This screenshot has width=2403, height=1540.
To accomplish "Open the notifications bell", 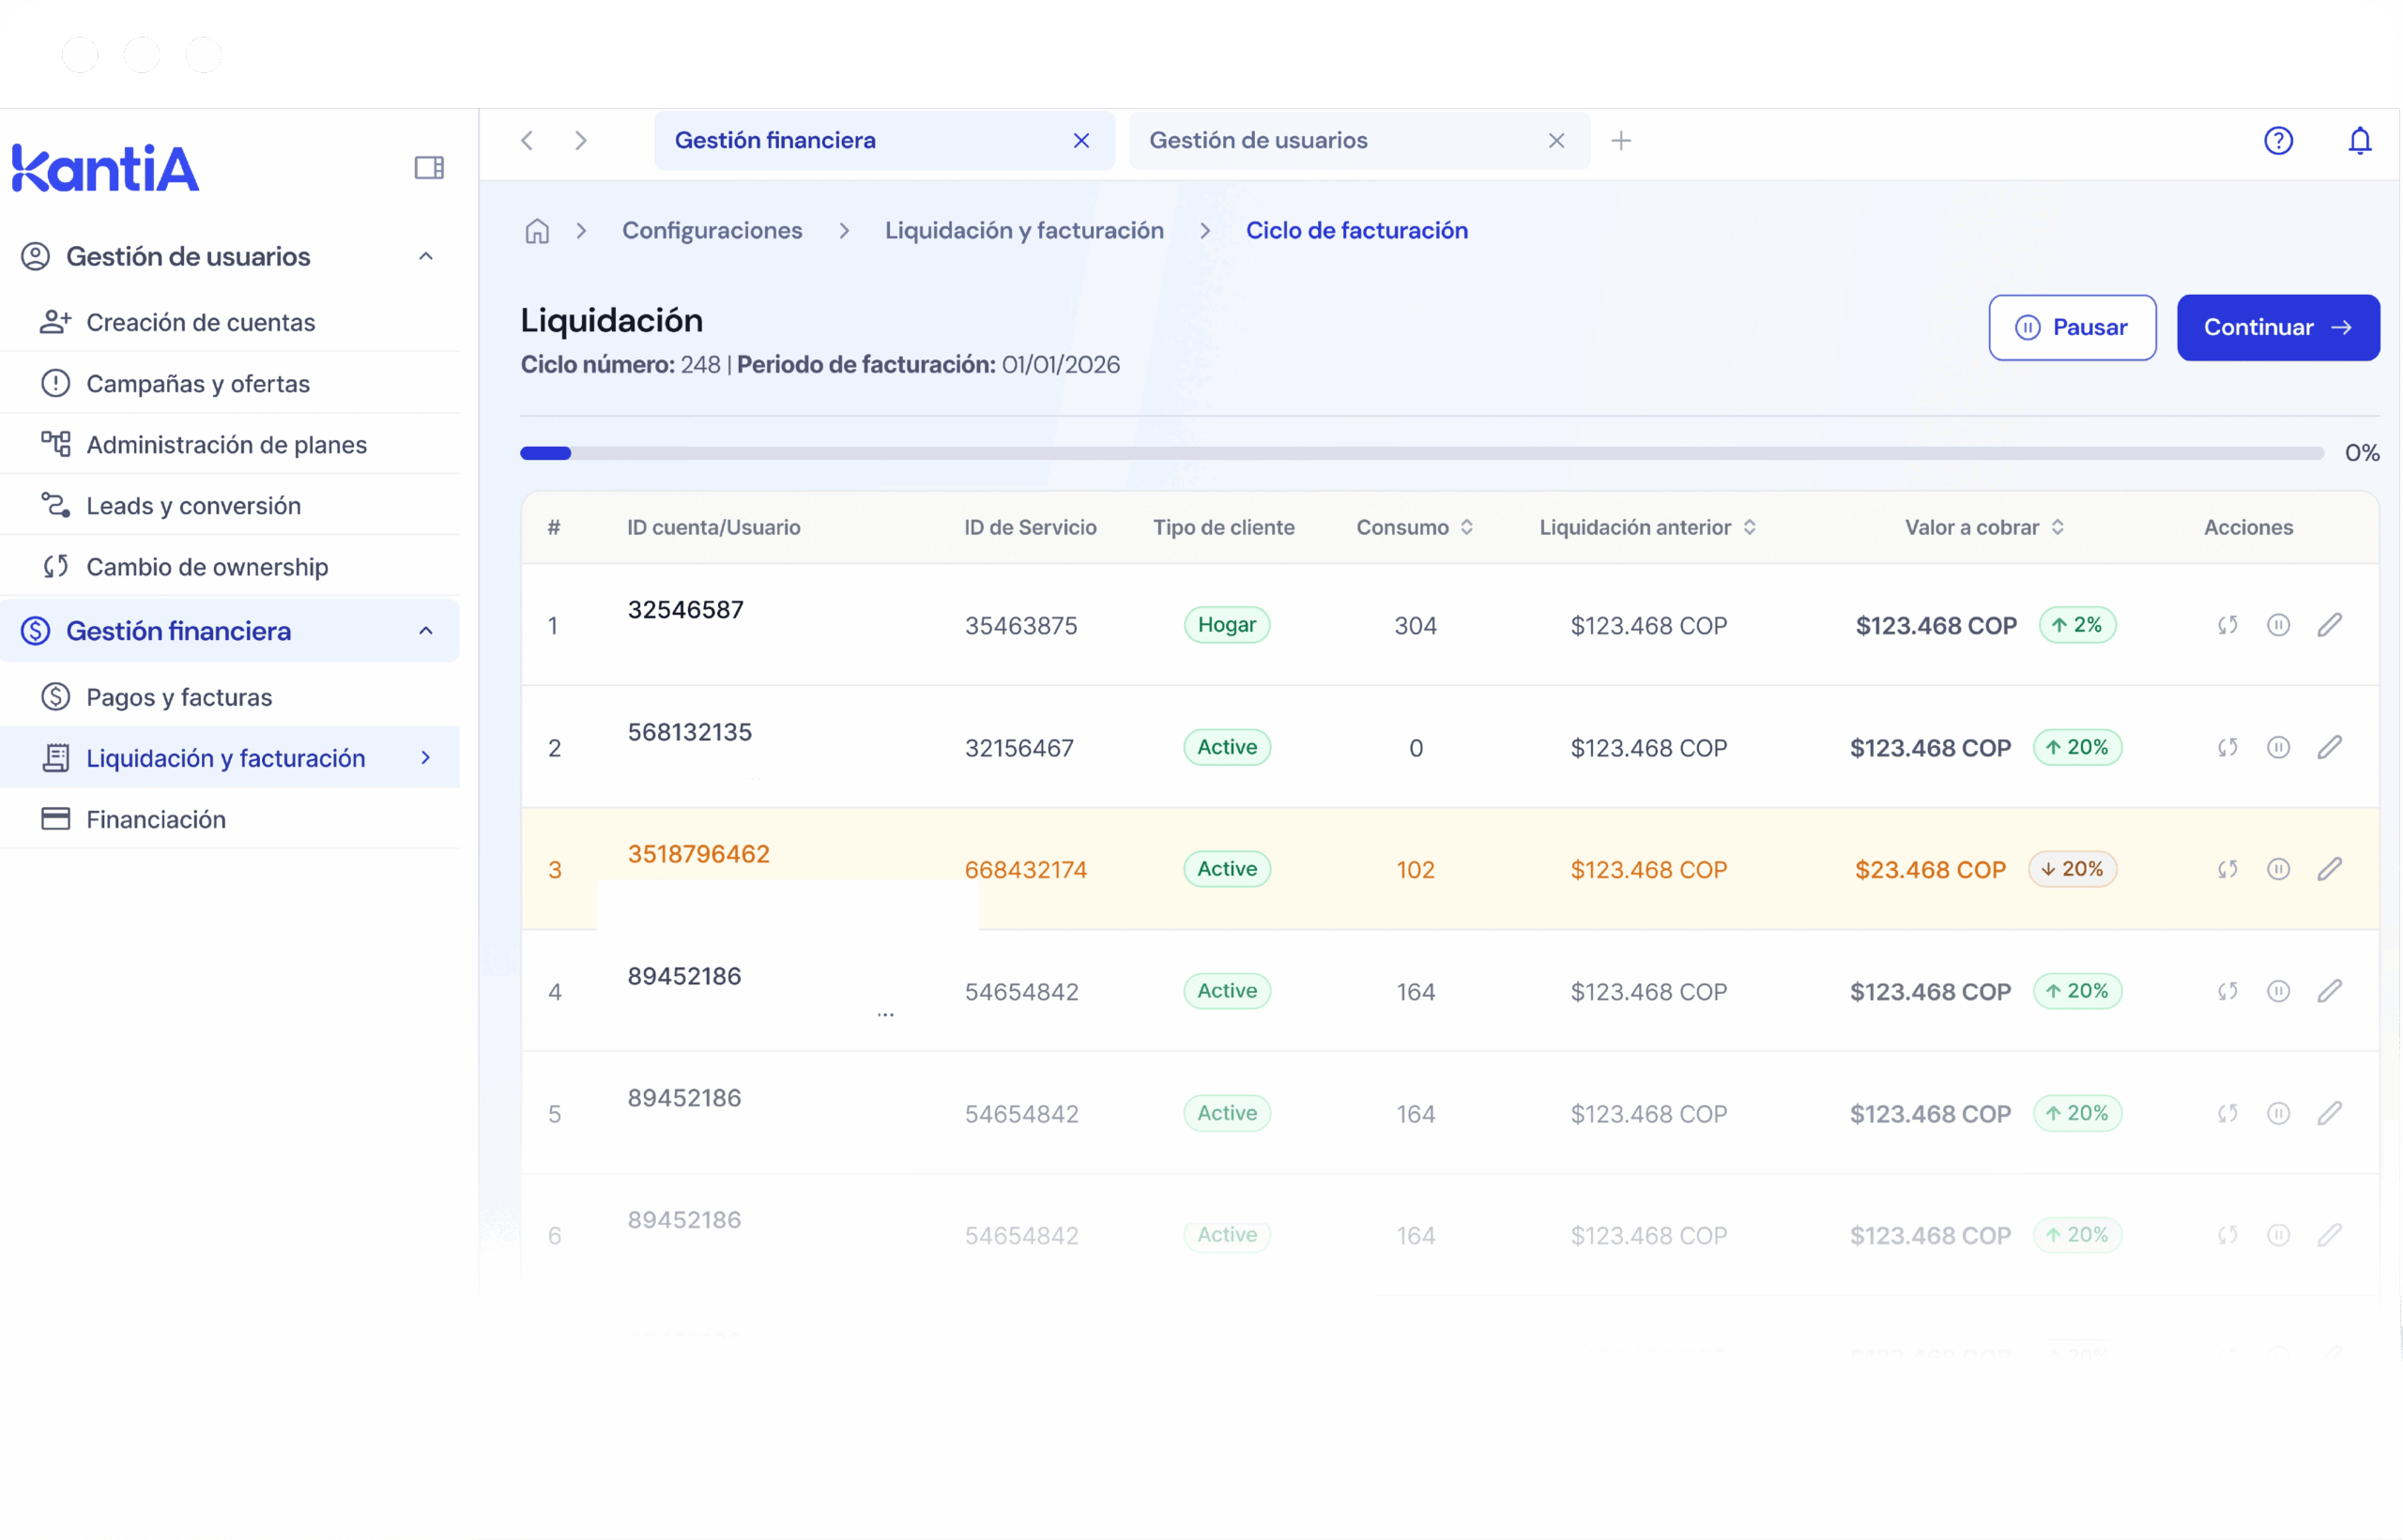I will 2359,141.
